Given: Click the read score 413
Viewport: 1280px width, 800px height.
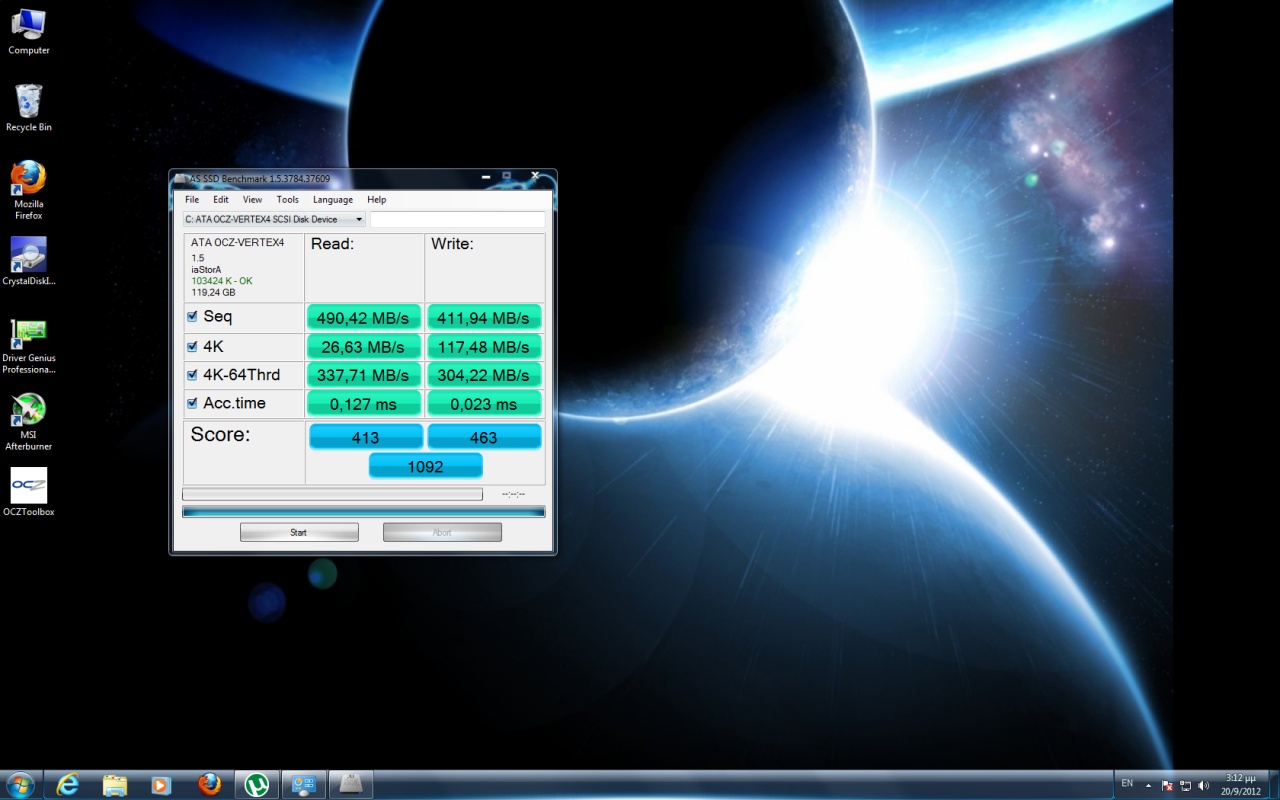Looking at the screenshot, I should tap(366, 437).
